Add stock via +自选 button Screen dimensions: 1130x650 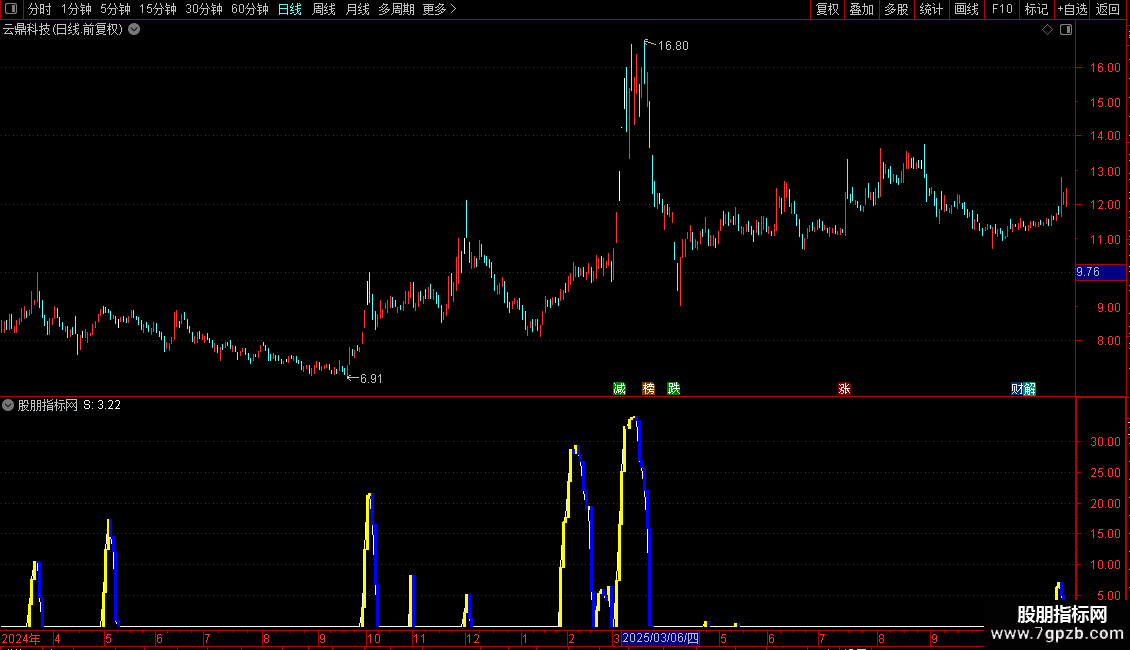click(1072, 9)
